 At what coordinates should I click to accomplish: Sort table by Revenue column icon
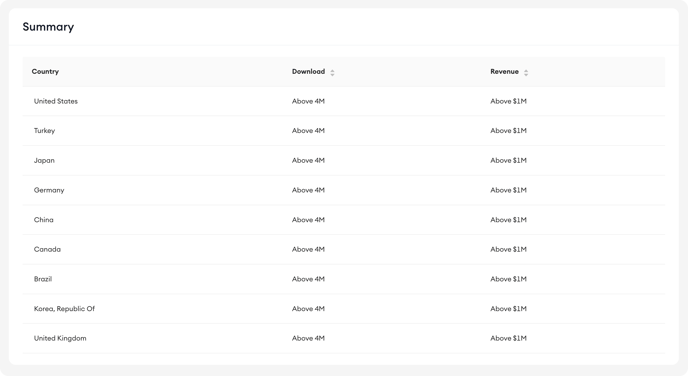[526, 72]
